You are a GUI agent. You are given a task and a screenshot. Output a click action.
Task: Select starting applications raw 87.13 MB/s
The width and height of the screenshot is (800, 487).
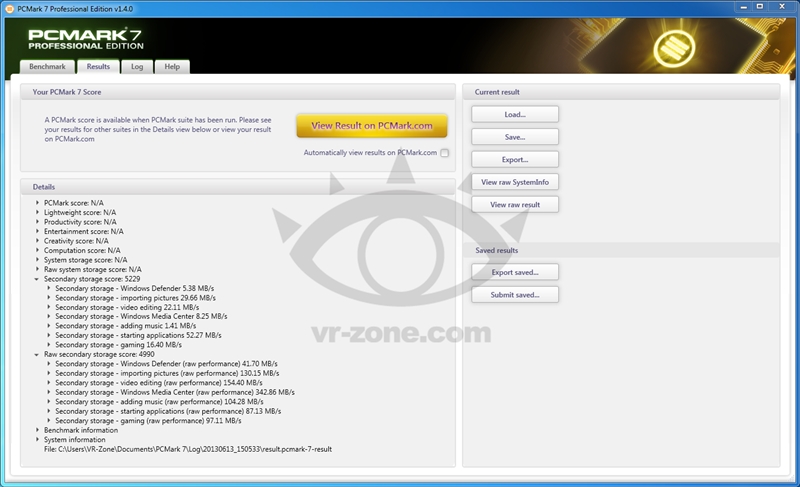tap(168, 411)
